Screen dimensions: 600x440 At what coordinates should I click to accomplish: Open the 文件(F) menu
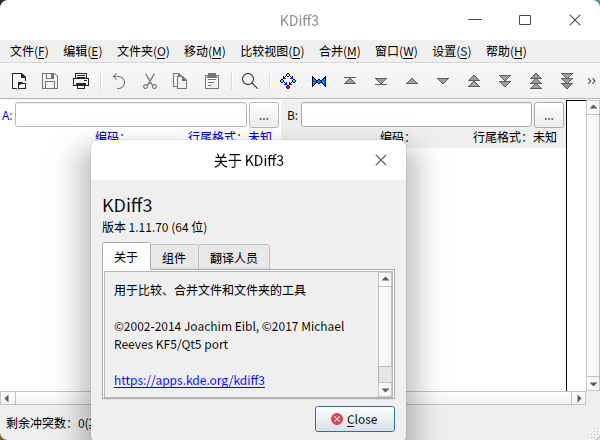click(28, 51)
